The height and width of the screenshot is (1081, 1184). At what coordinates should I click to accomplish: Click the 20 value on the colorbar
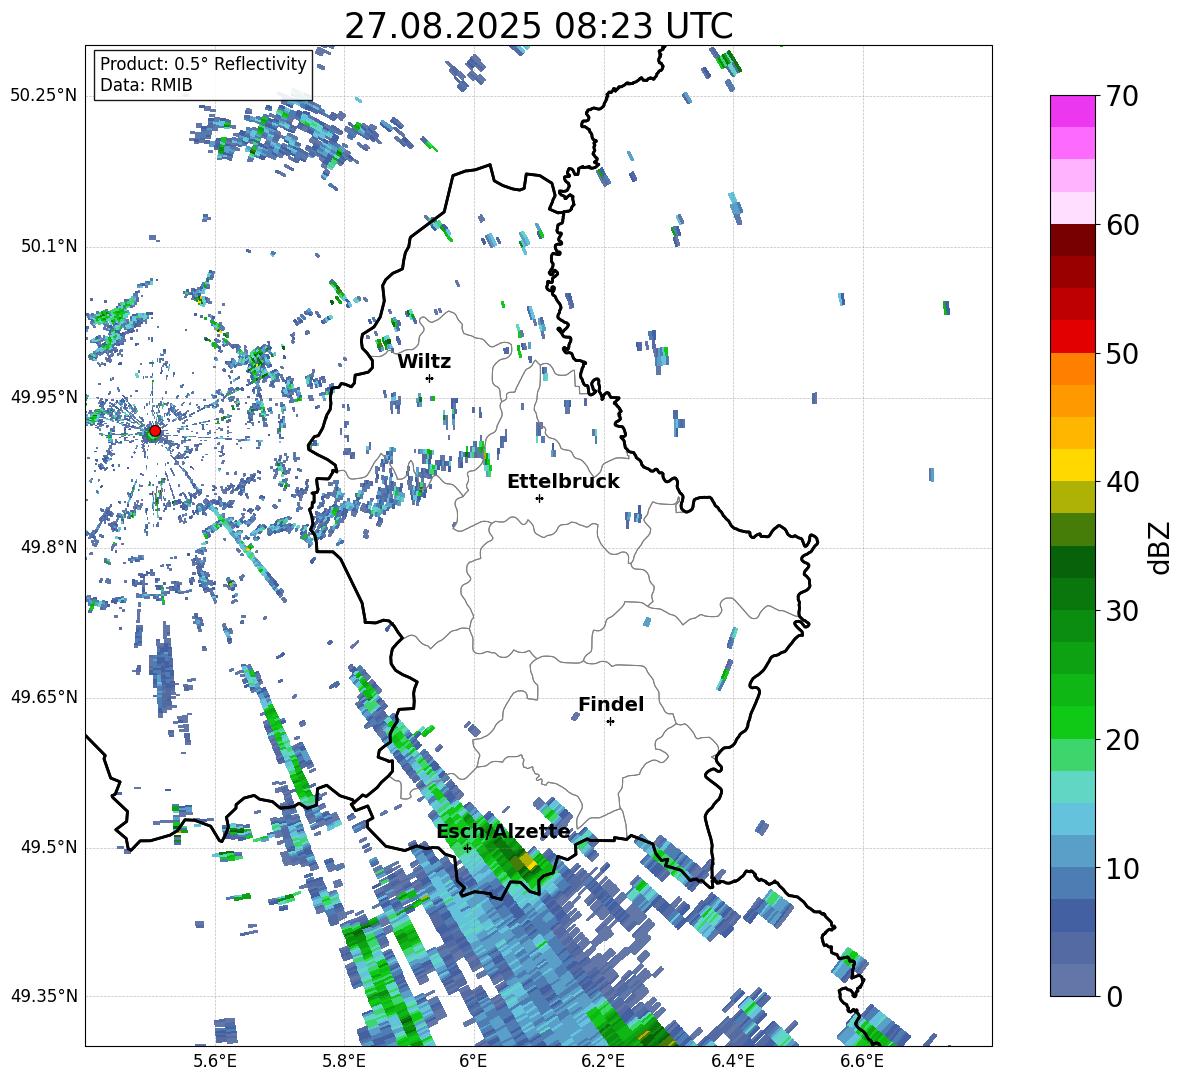[1122, 739]
